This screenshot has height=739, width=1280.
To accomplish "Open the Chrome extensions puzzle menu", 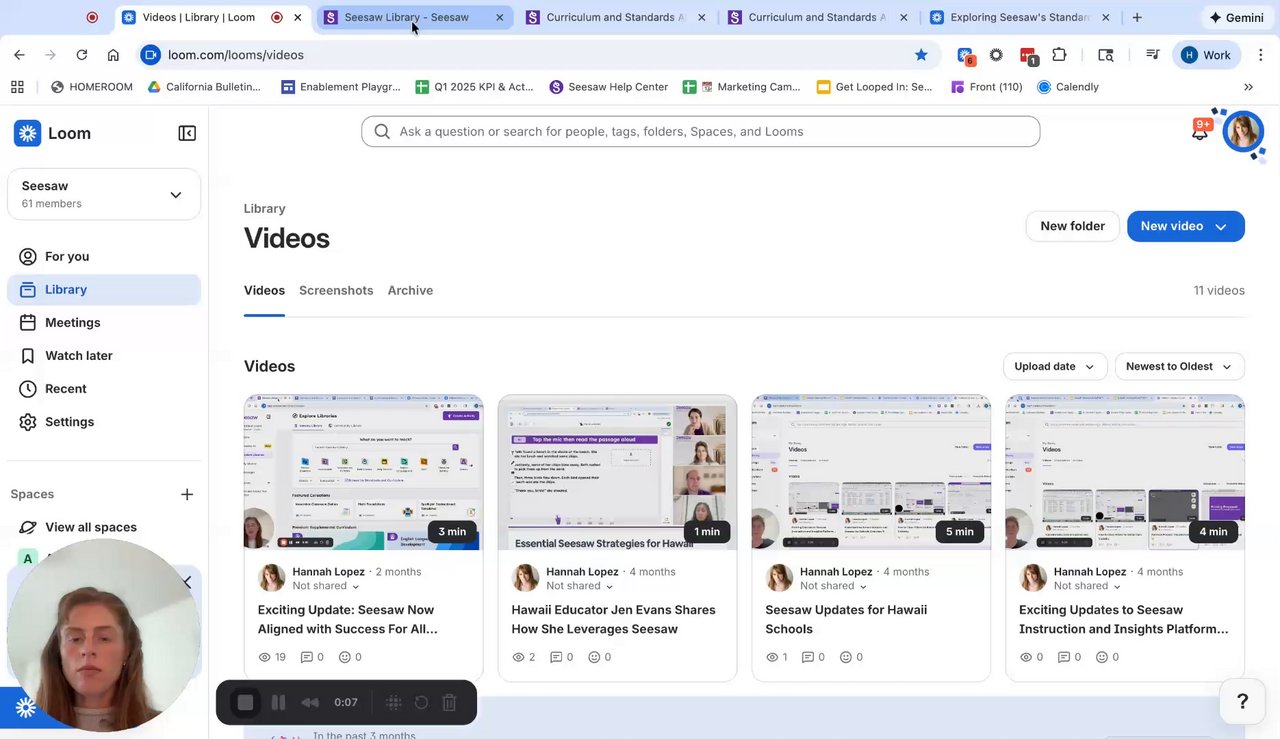I will click(1059, 55).
